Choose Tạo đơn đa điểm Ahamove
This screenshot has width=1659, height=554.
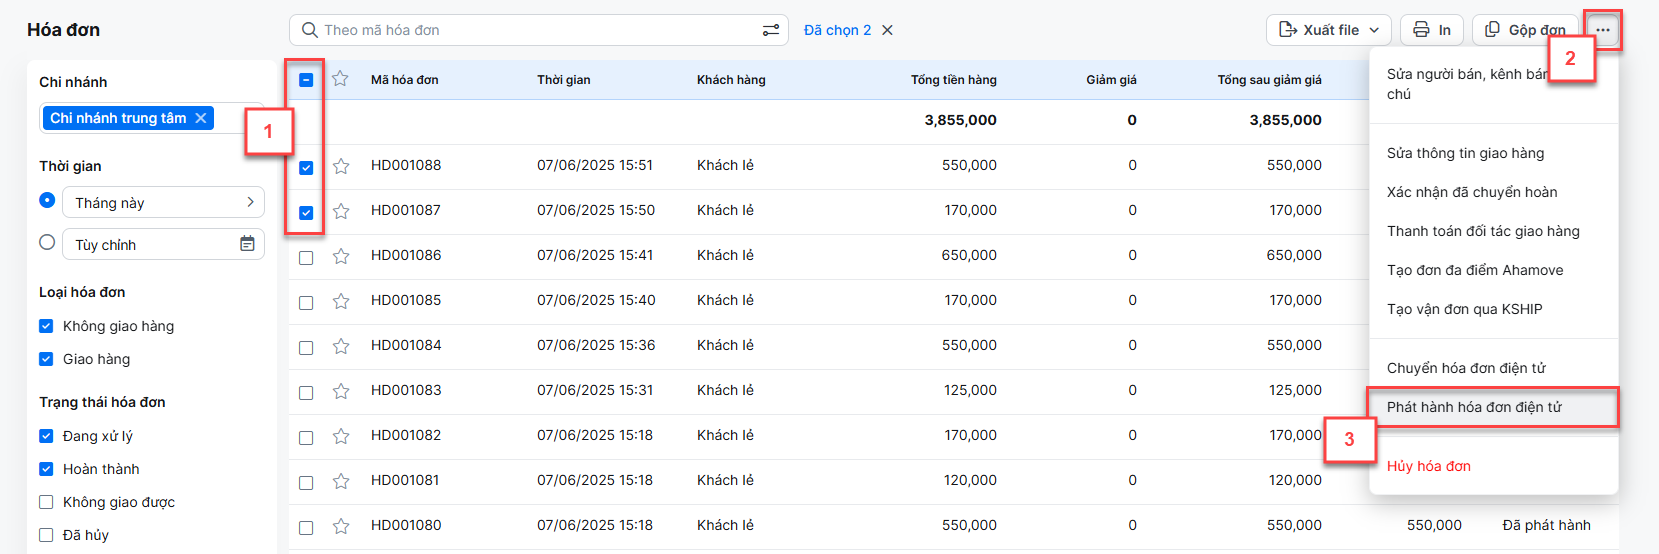pos(1493,270)
